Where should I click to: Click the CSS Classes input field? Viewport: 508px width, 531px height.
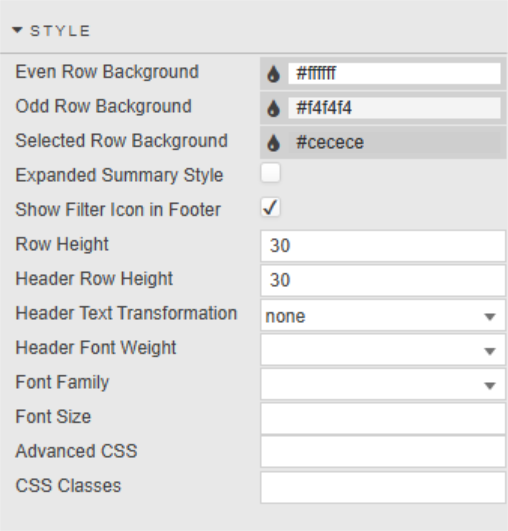383,488
